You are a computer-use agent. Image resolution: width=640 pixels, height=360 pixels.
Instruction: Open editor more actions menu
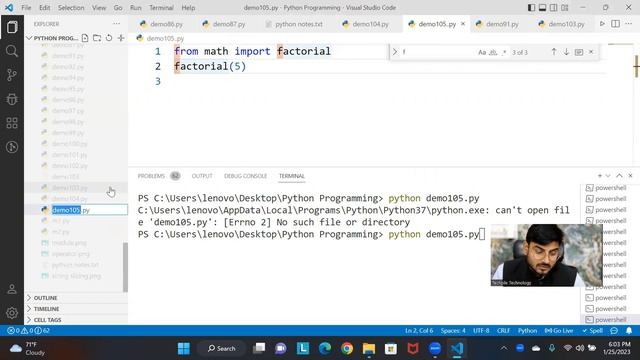(x=629, y=24)
